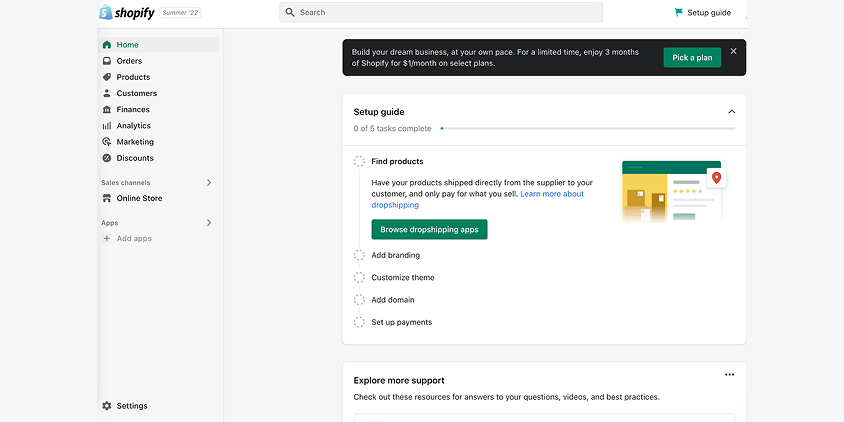Viewport: 844px width, 422px height.
Task: Click the Setup guide progress bar
Action: tap(587, 129)
